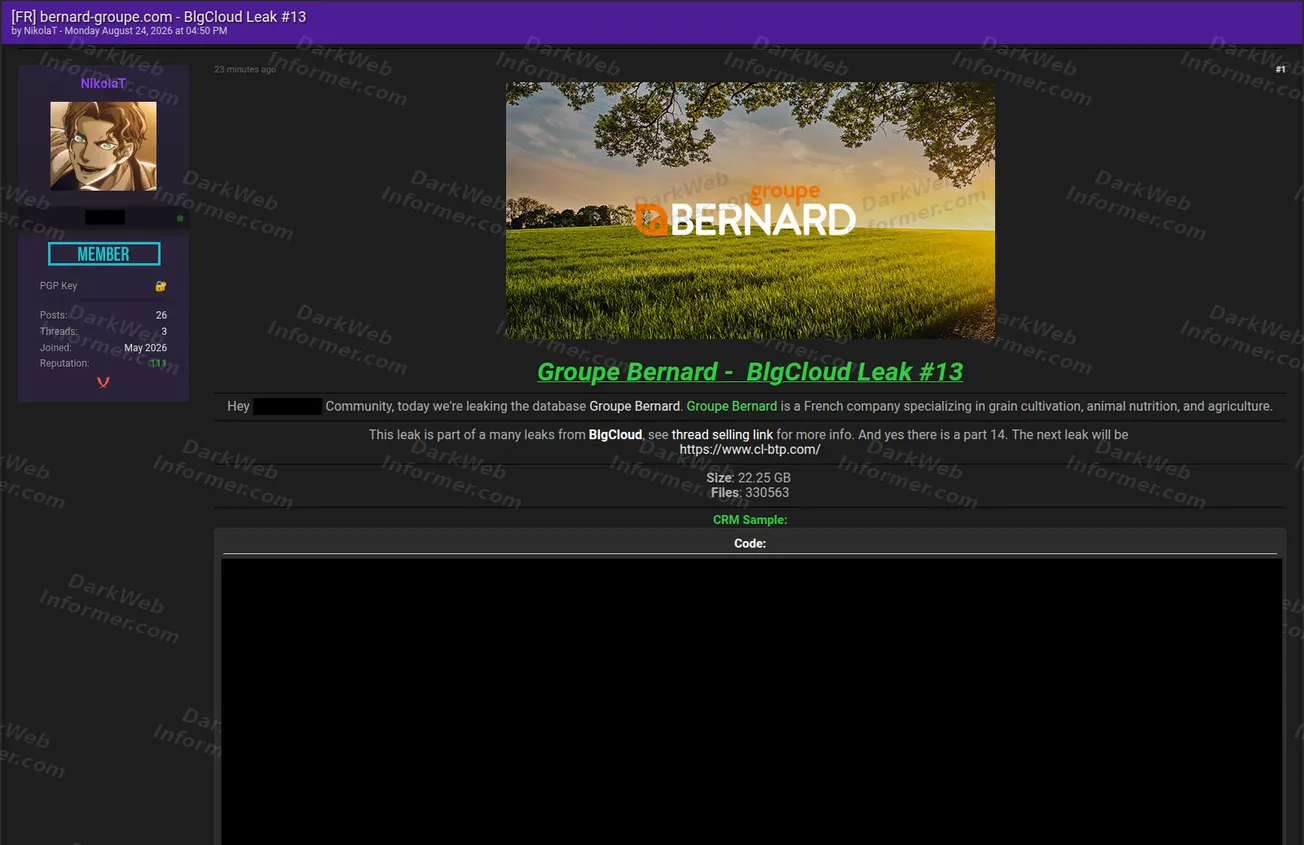Viewport: 1304px width, 845px height.
Task: Expand profile details with red chevron
Action: [x=103, y=382]
